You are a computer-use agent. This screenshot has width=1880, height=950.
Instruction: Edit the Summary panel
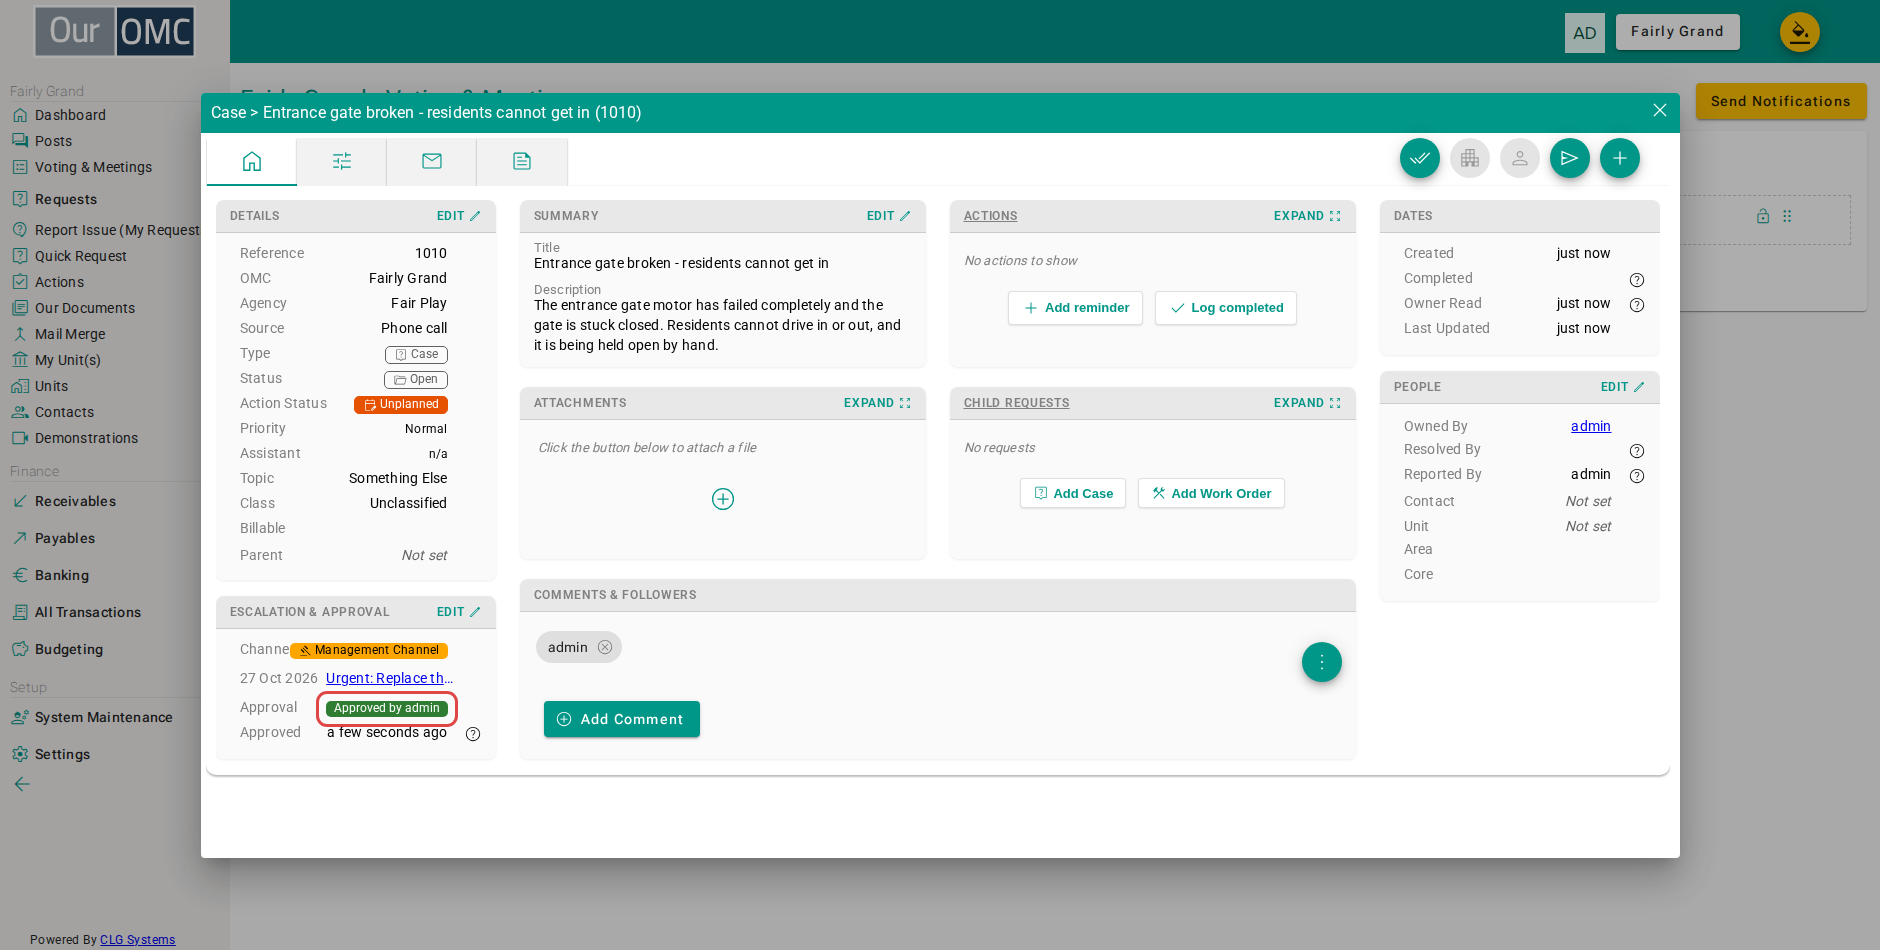[x=889, y=216]
